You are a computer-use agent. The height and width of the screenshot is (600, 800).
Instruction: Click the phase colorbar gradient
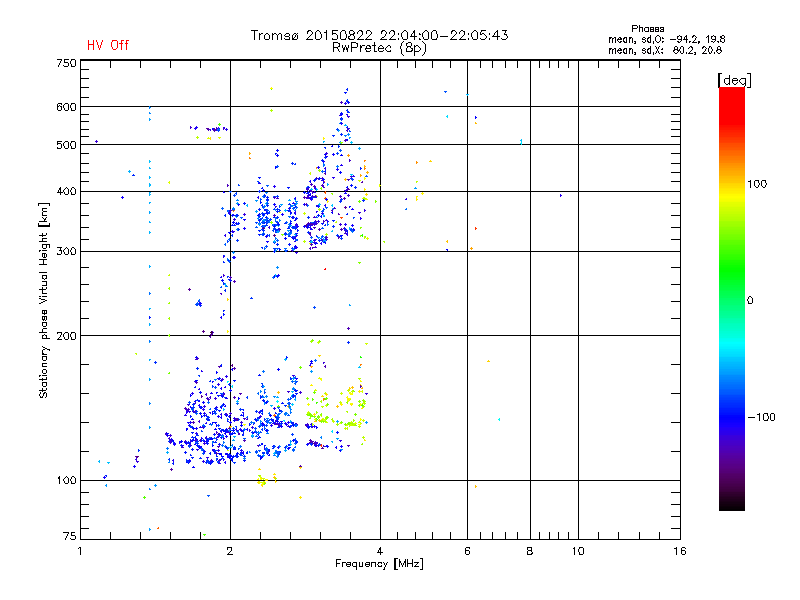tap(732, 299)
